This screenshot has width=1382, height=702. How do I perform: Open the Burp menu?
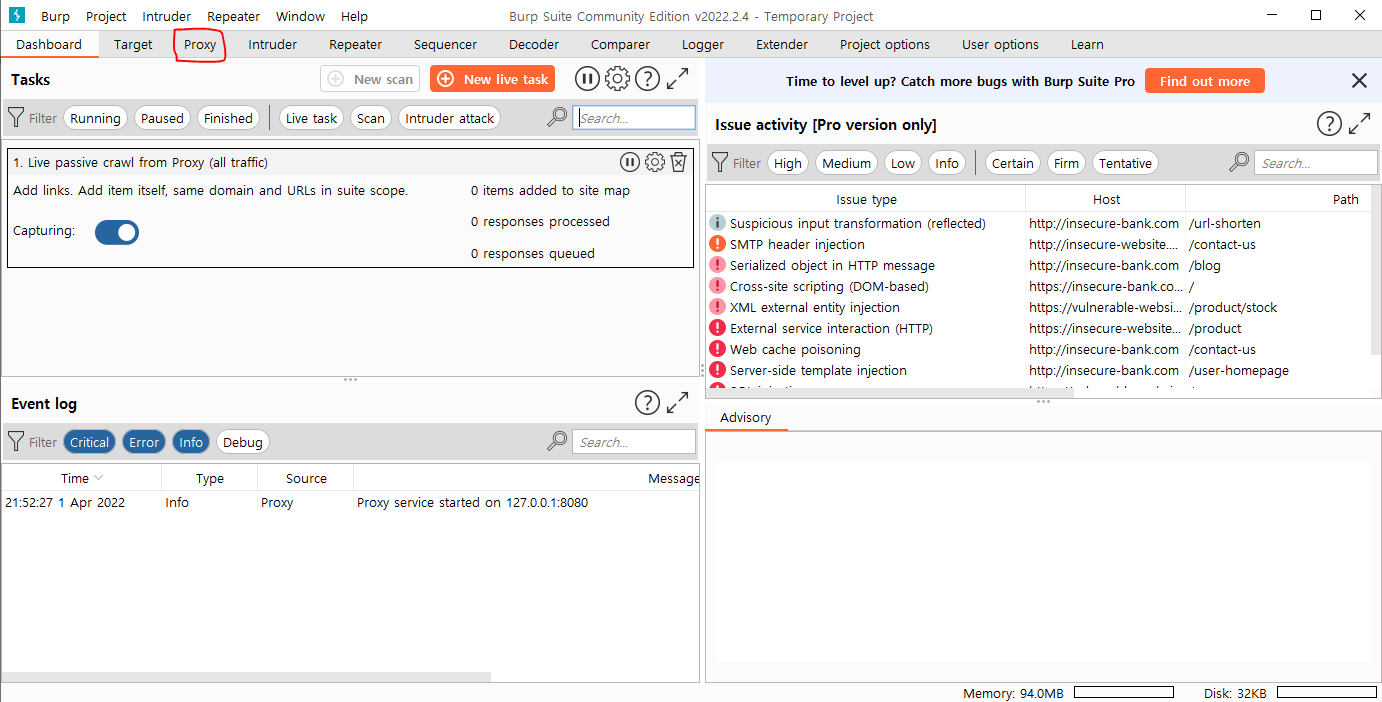(x=55, y=16)
